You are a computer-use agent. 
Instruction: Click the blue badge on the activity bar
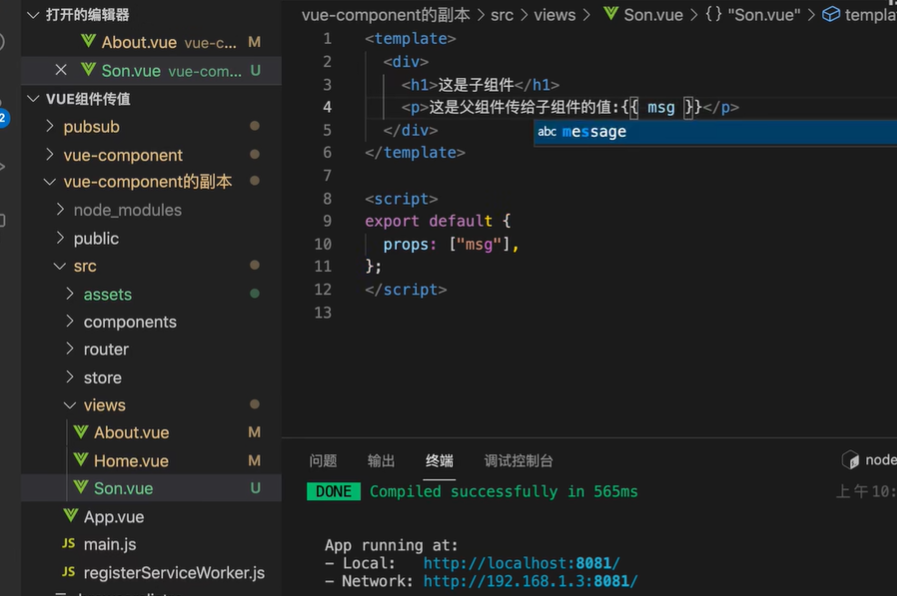(x=3, y=118)
